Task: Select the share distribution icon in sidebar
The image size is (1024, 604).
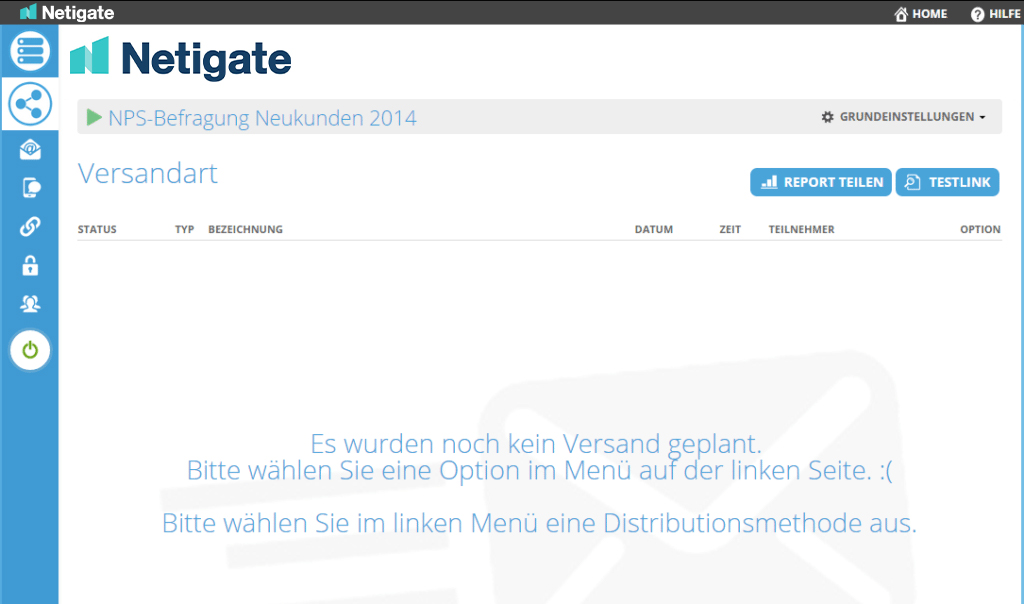Action: 30,104
